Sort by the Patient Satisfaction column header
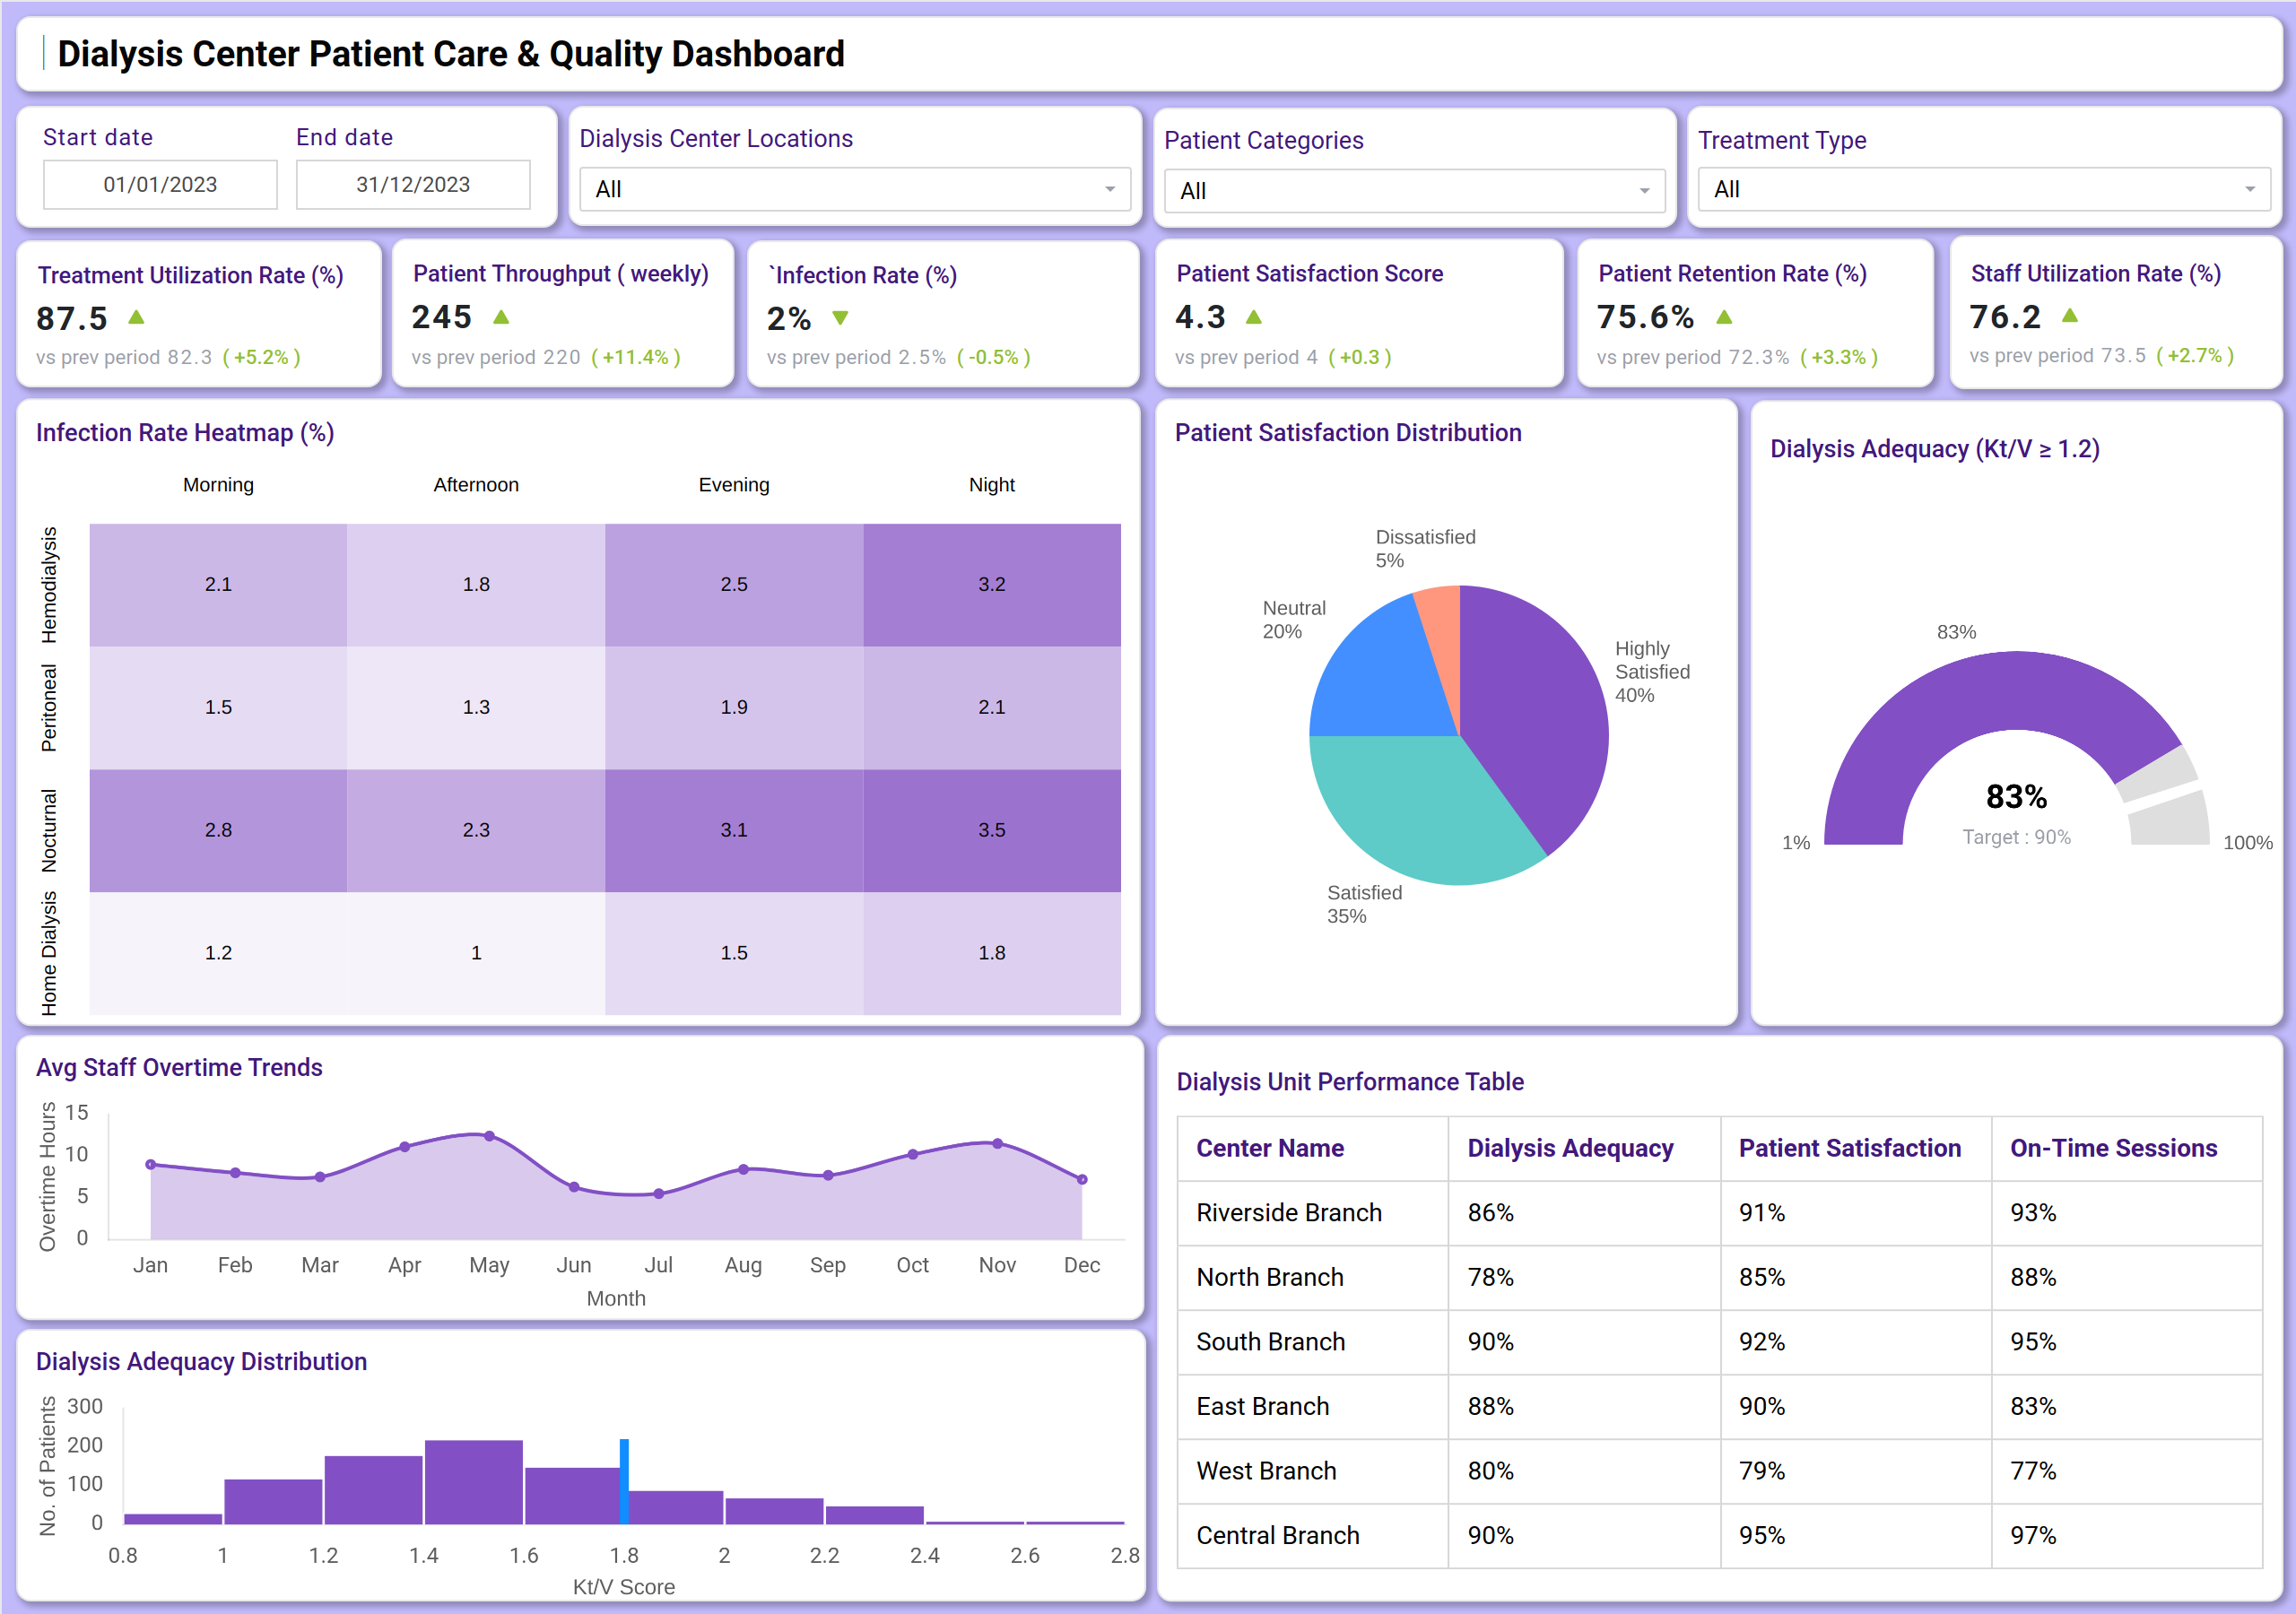 [x=1850, y=1148]
